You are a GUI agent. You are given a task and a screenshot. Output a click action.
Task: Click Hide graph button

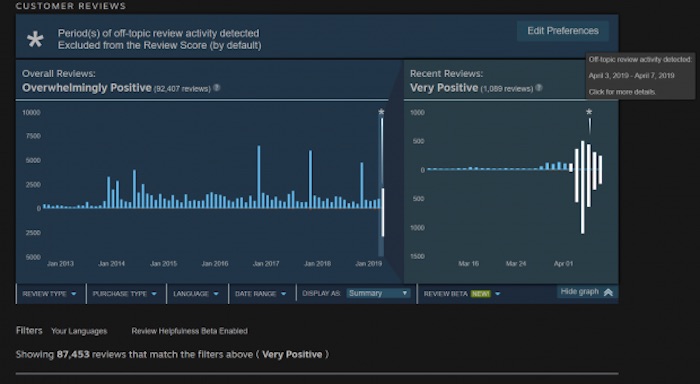click(x=587, y=292)
